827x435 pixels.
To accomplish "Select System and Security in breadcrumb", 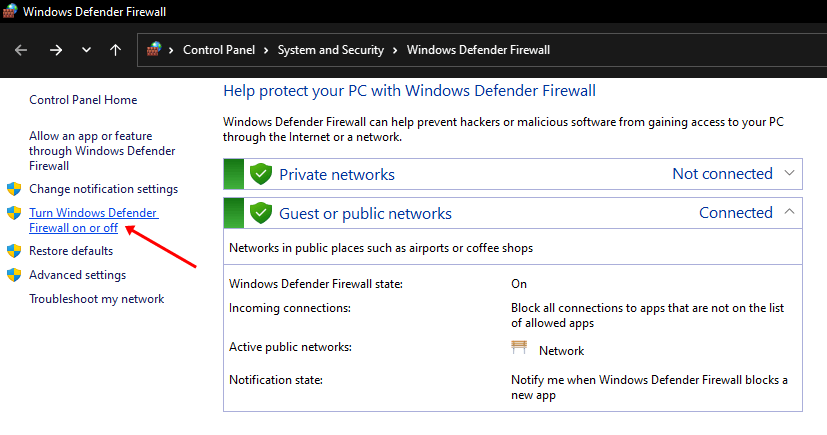I will (332, 50).
